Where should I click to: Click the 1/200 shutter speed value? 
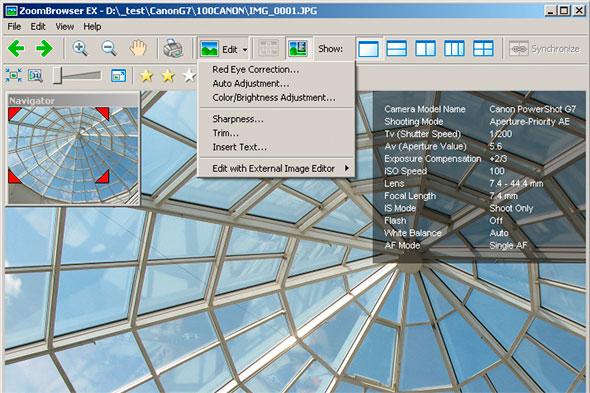tap(500, 134)
